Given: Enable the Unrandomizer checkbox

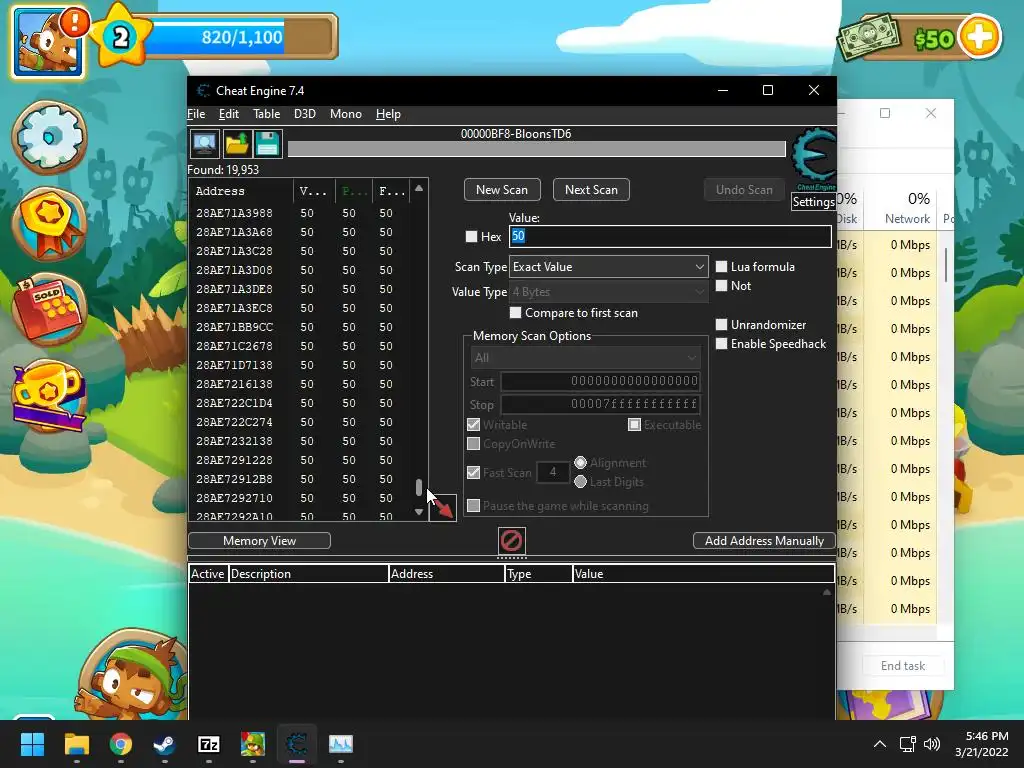Looking at the screenshot, I should click(x=721, y=325).
